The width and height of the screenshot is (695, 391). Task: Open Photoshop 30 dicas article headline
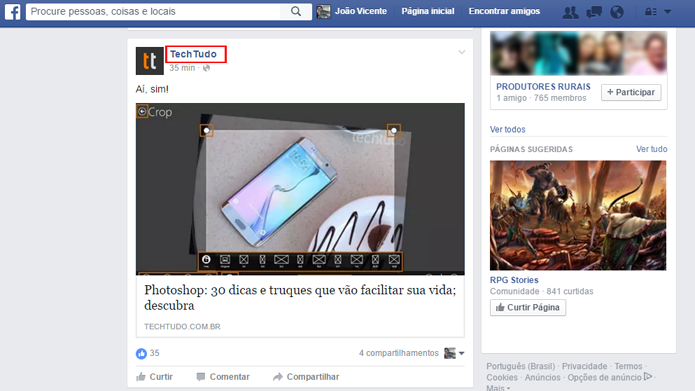point(300,297)
